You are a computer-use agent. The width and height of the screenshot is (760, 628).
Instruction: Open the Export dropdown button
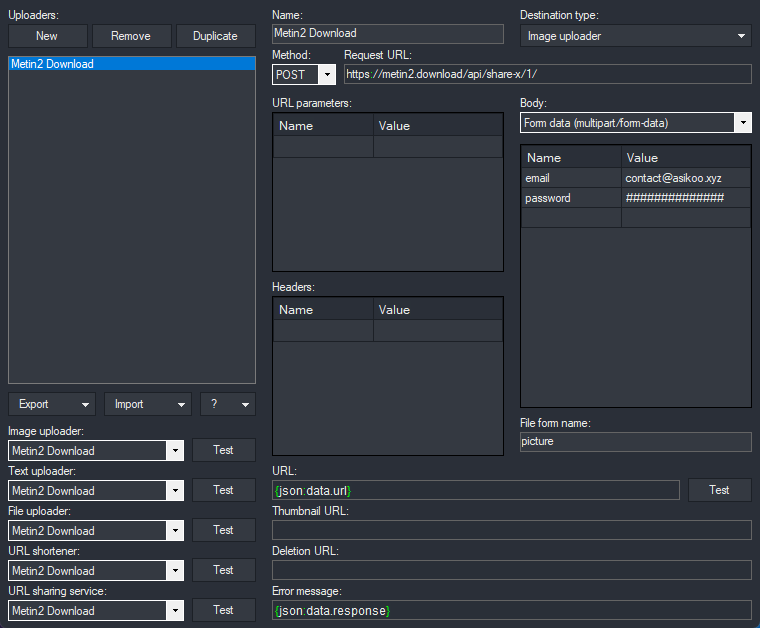click(x=52, y=404)
